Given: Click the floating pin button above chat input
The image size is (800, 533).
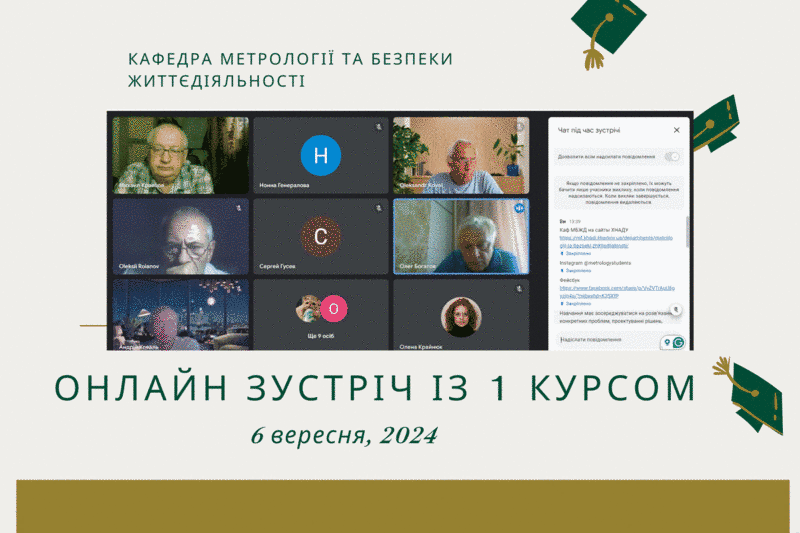Looking at the screenshot, I should click(x=676, y=309).
